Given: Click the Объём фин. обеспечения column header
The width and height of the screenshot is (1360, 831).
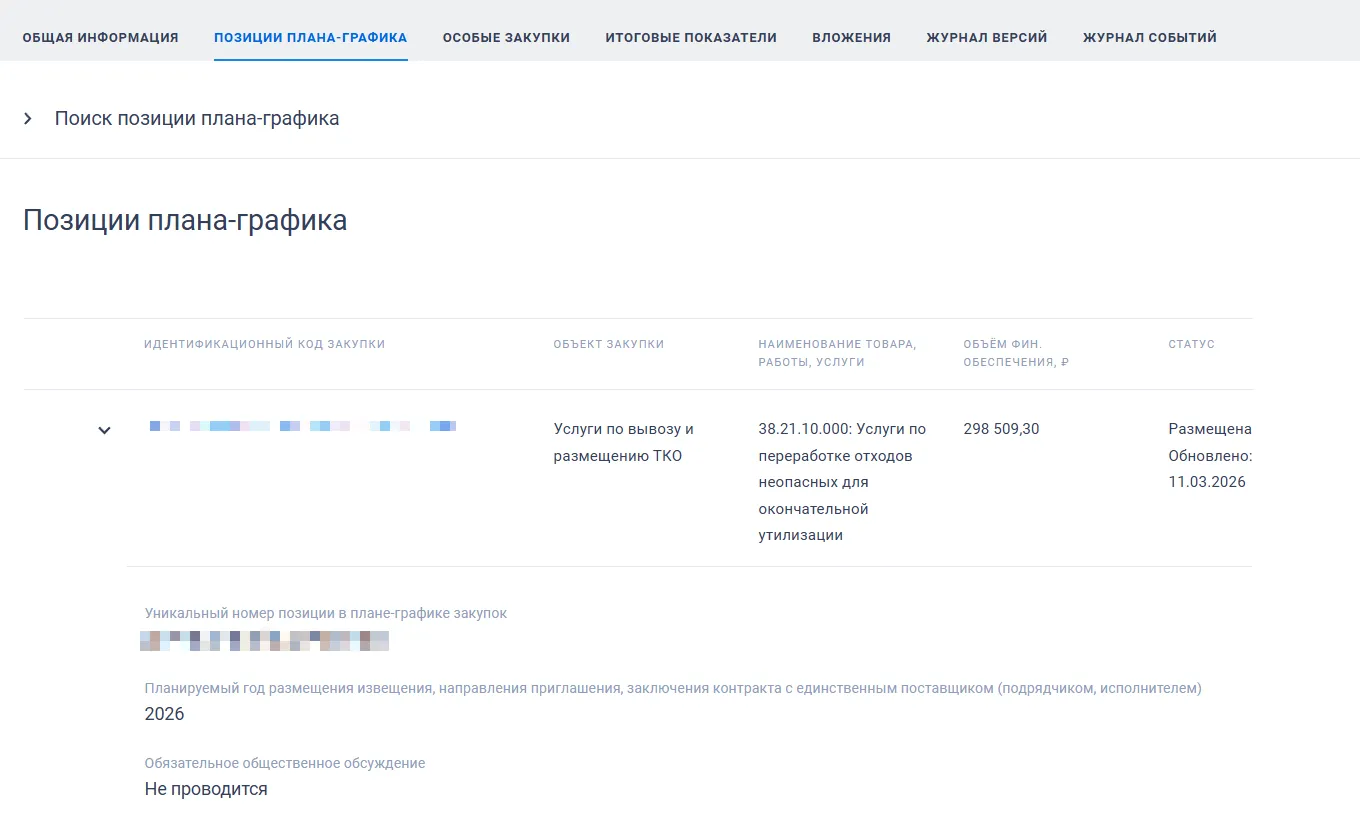Looking at the screenshot, I should pyautogui.click(x=1015, y=353).
